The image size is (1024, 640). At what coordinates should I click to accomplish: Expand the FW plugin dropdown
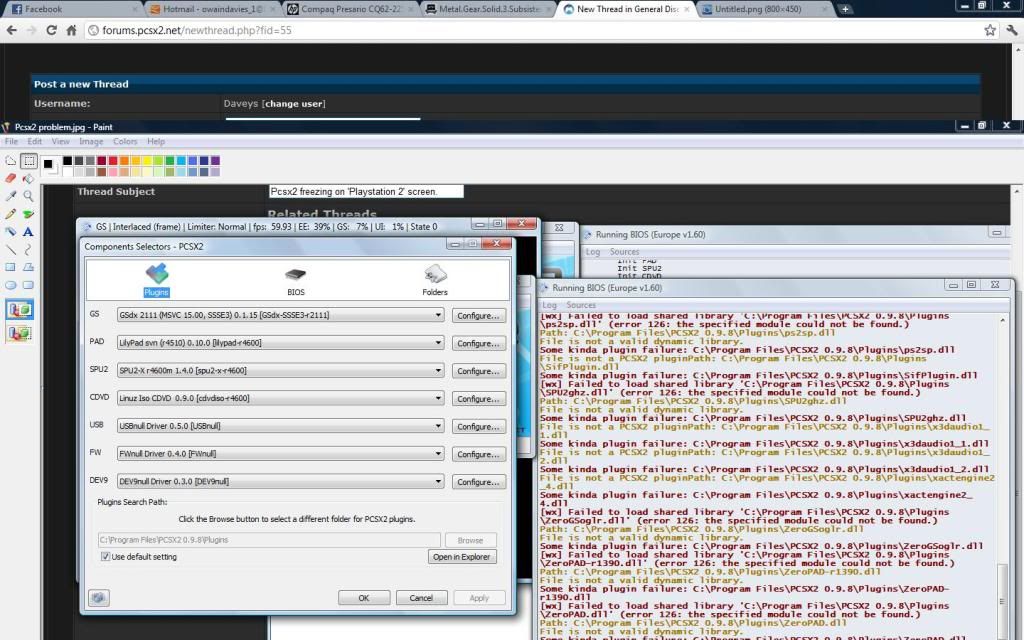438,454
